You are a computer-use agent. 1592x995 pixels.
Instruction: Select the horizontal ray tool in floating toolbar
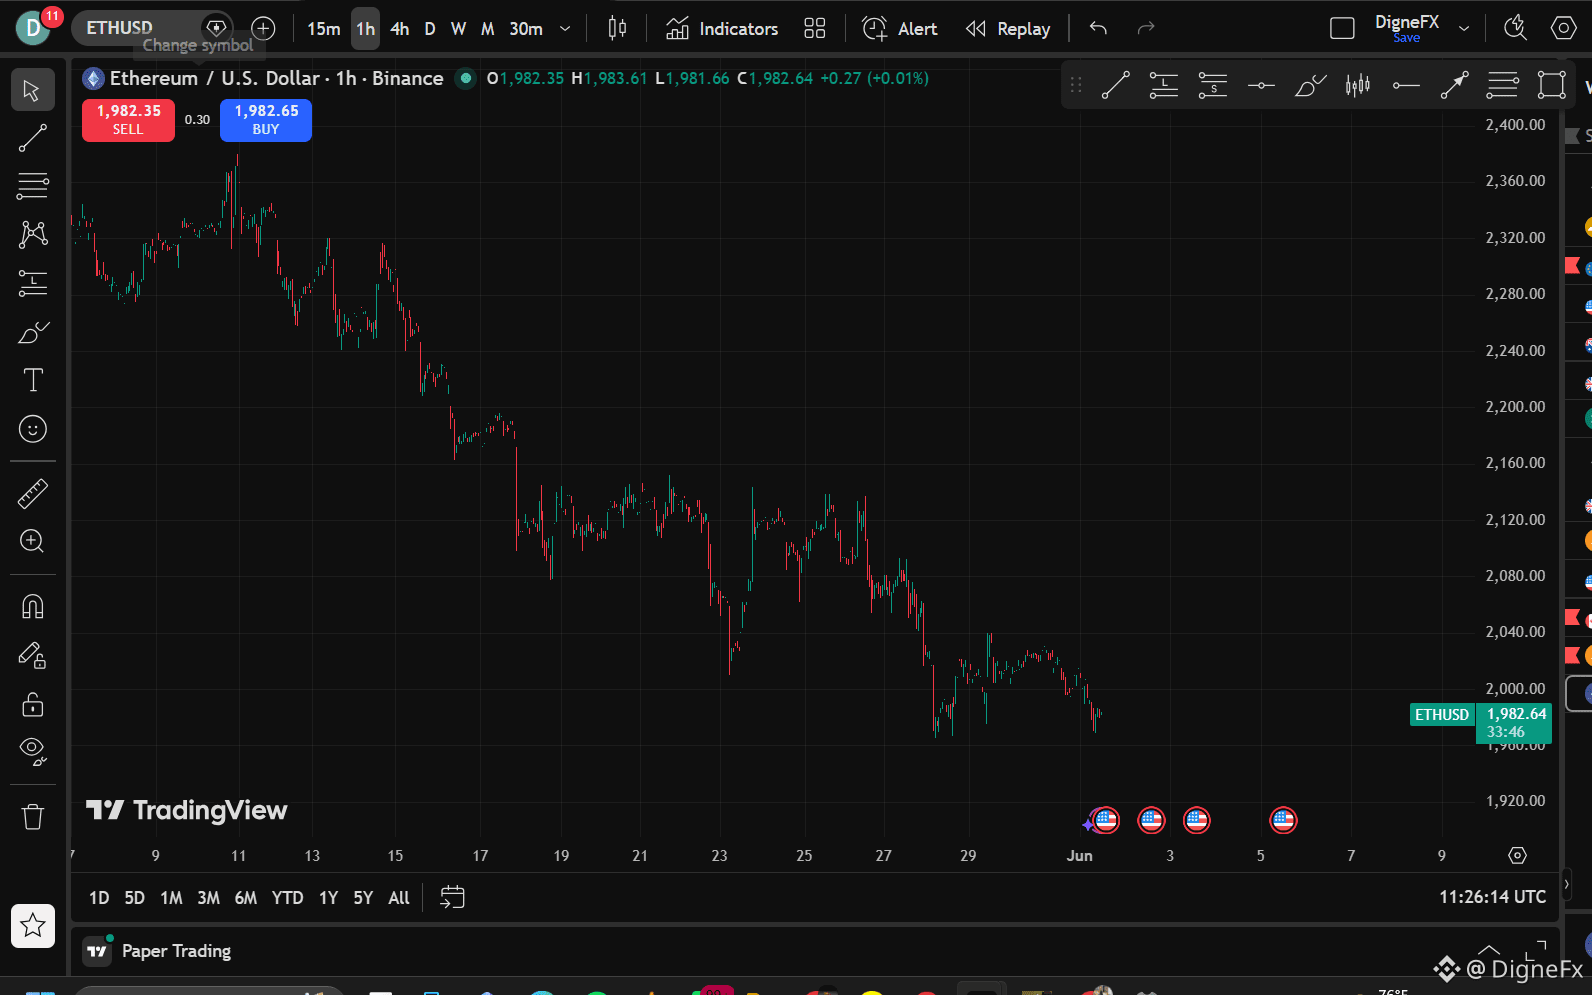tap(1406, 86)
